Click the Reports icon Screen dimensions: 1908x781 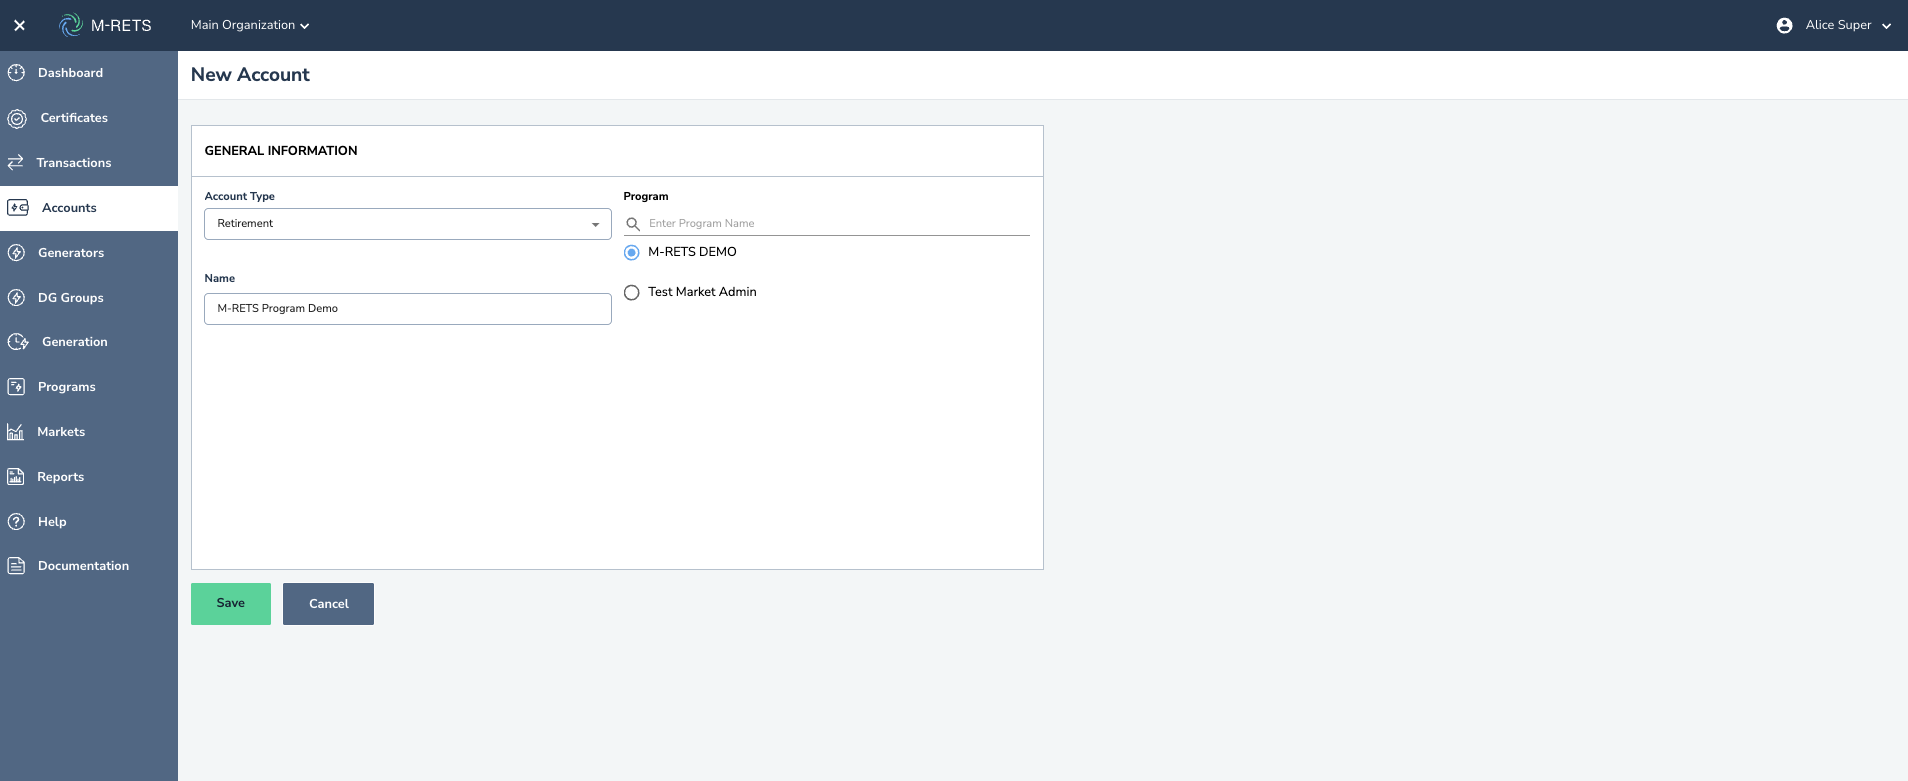tap(15, 477)
